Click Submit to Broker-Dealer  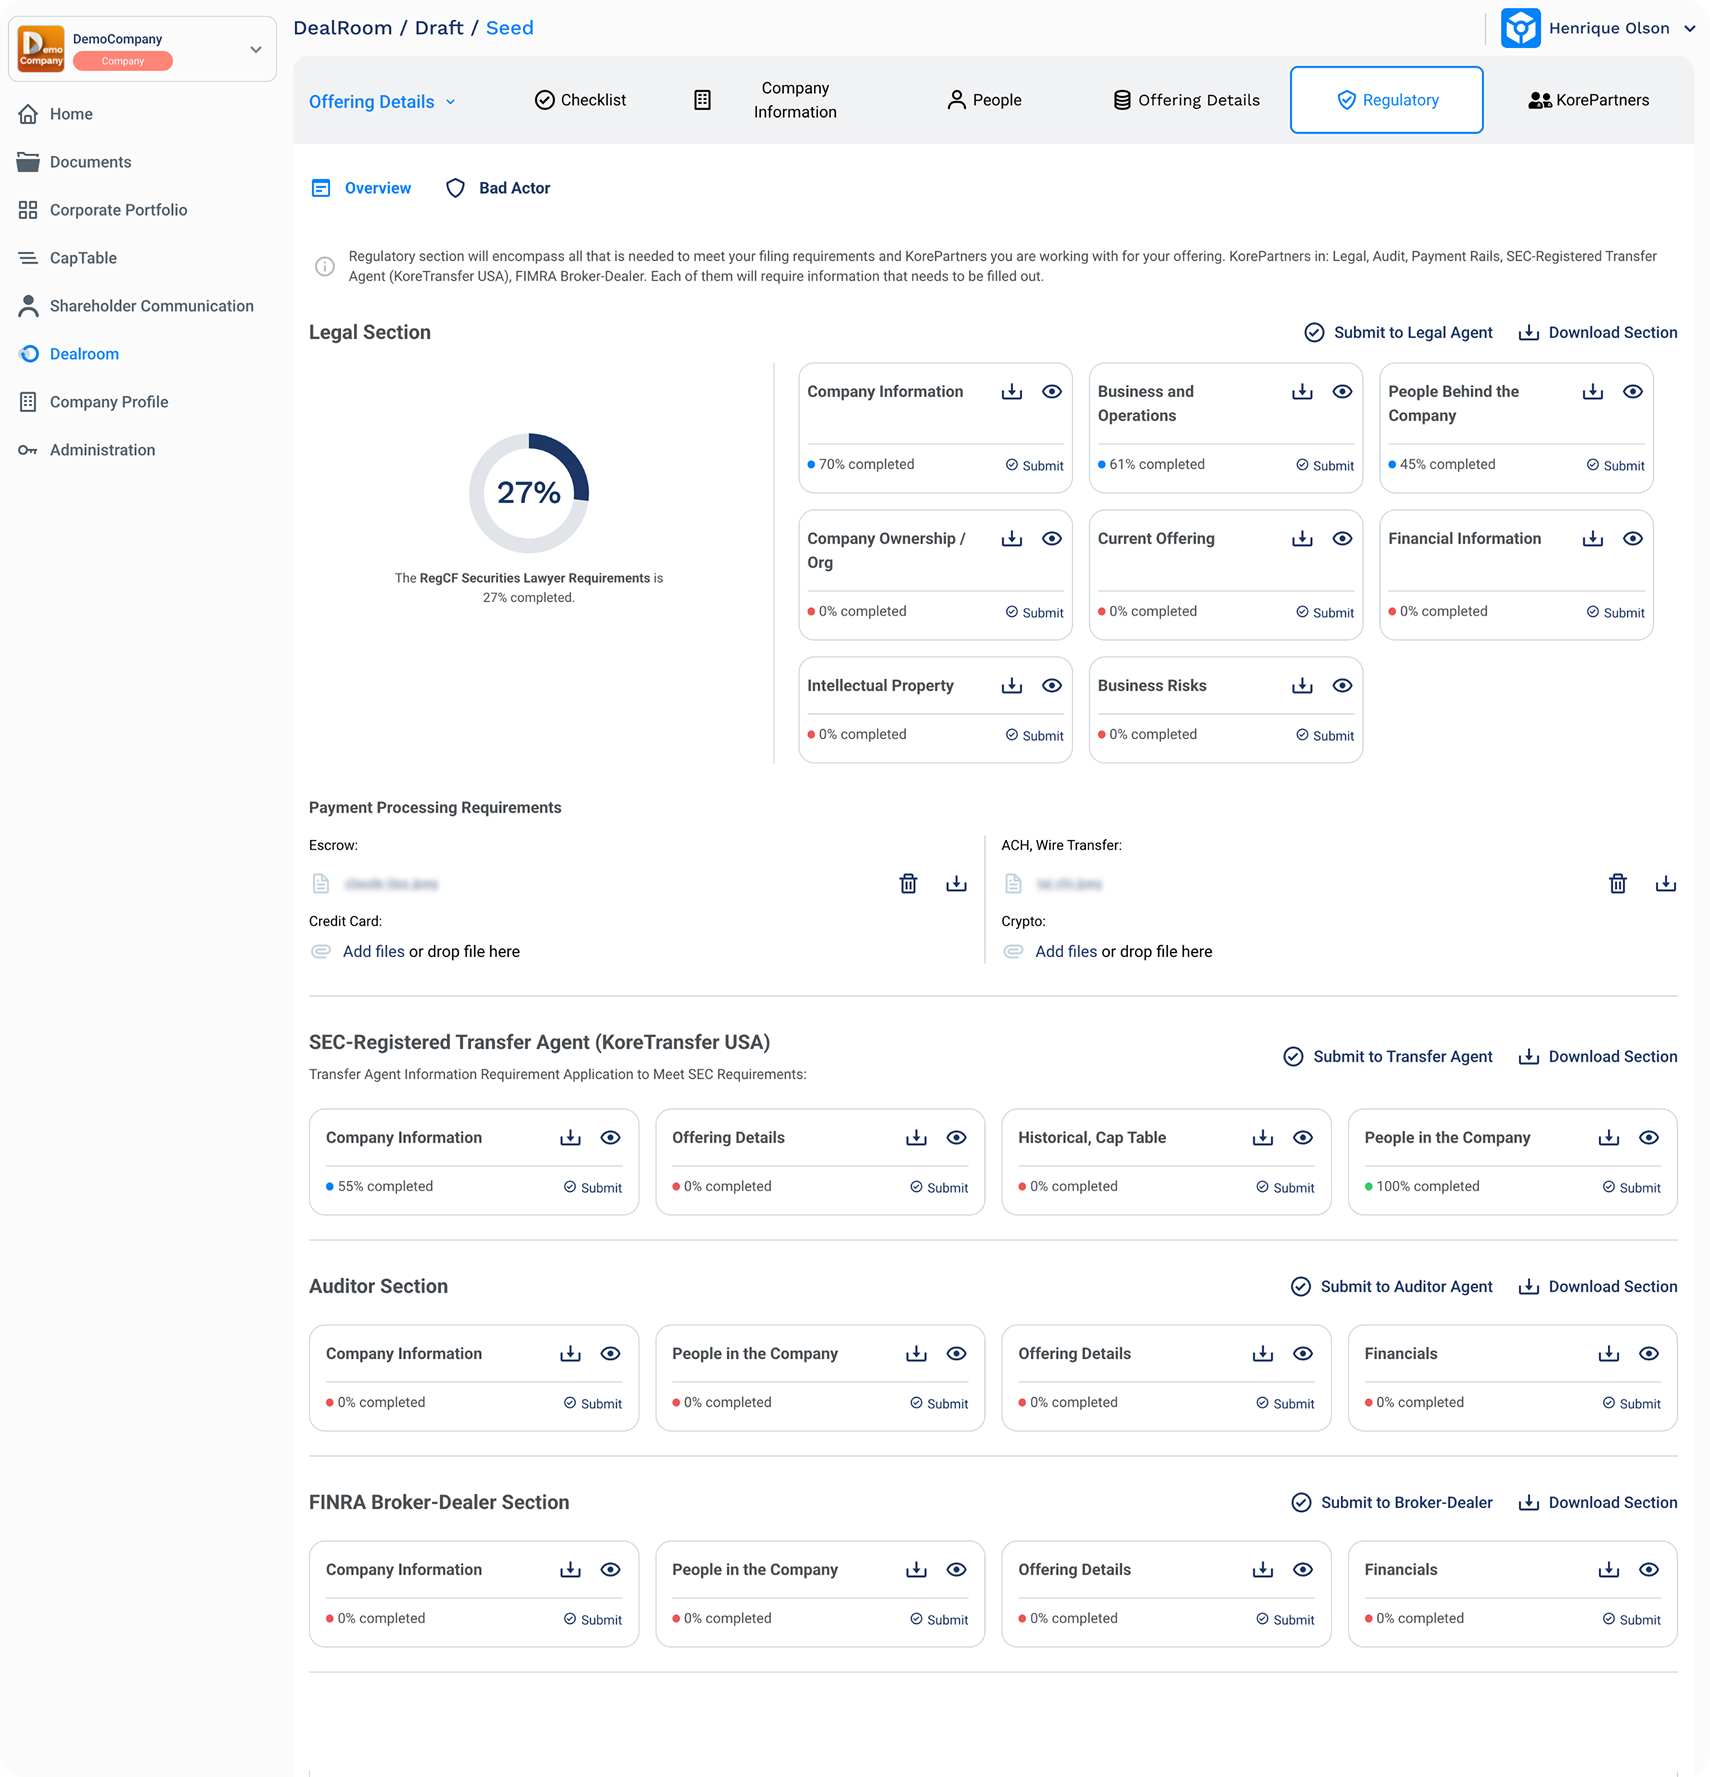[1392, 1503]
